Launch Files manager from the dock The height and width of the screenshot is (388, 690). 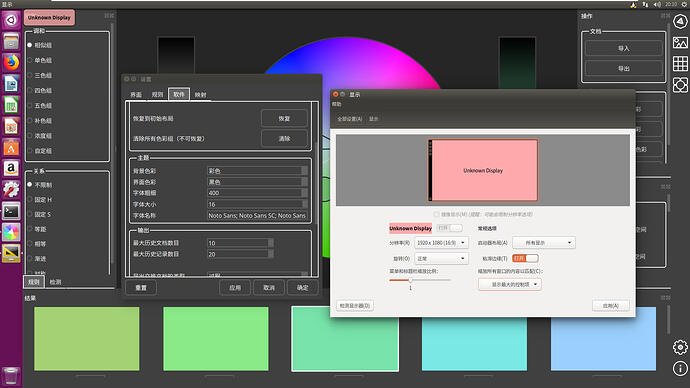pos(11,41)
